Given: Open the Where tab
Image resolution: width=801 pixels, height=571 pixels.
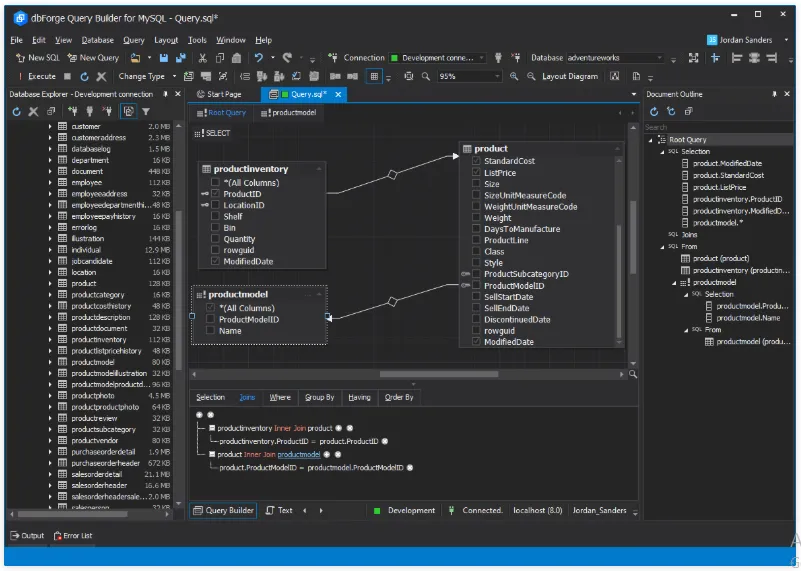Looking at the screenshot, I should (x=280, y=397).
